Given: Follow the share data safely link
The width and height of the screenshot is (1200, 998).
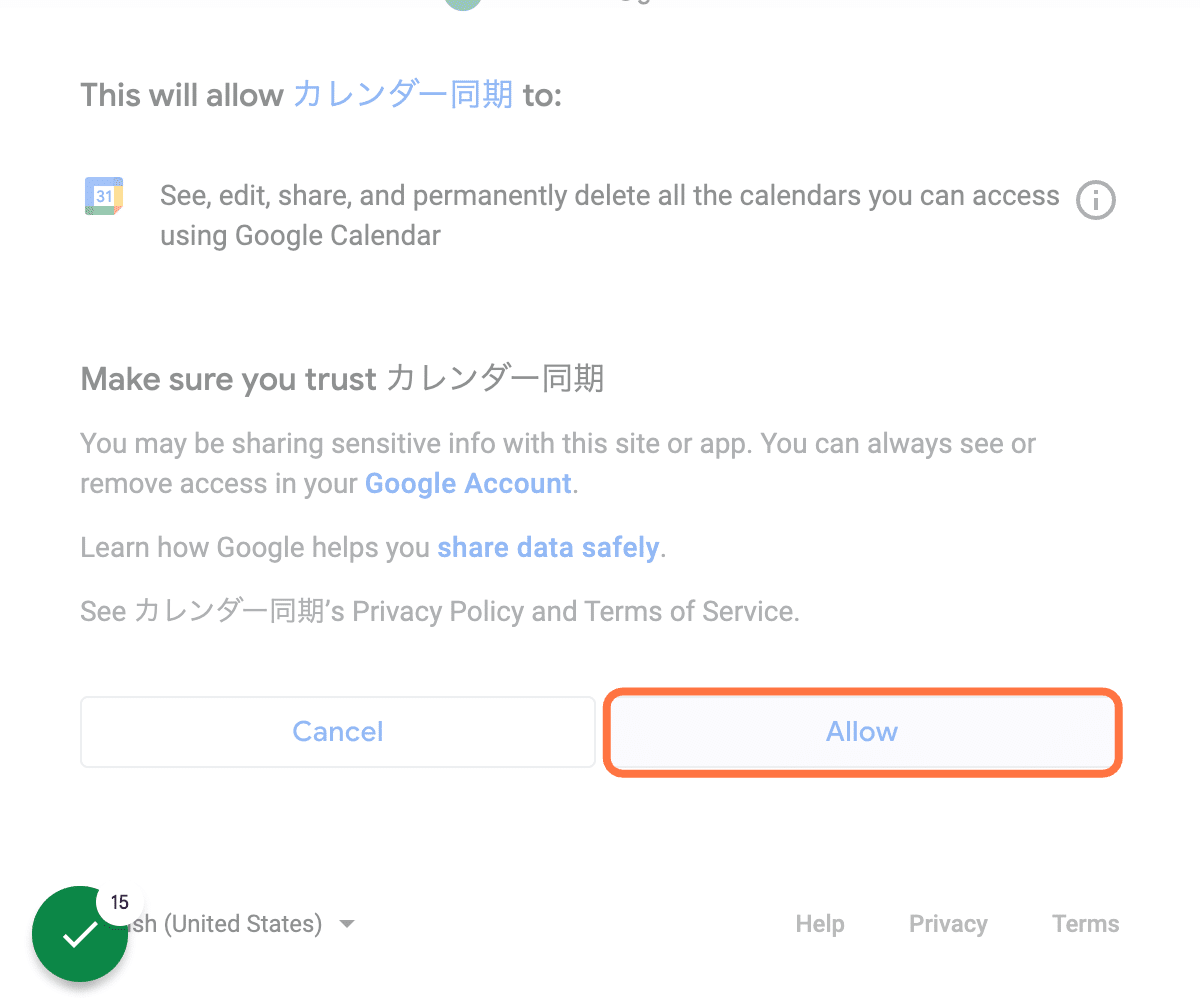Looking at the screenshot, I should (548, 548).
